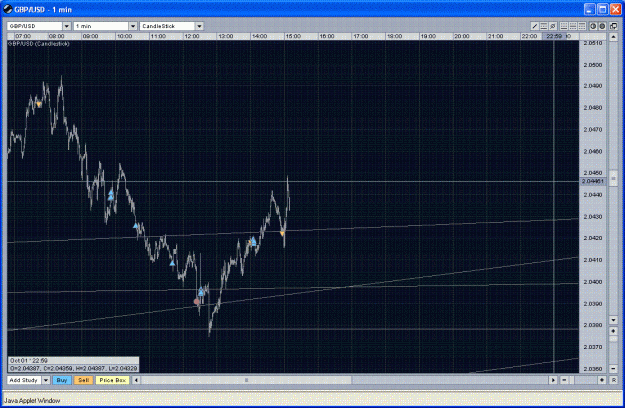Click the Sell button

click(x=83, y=380)
